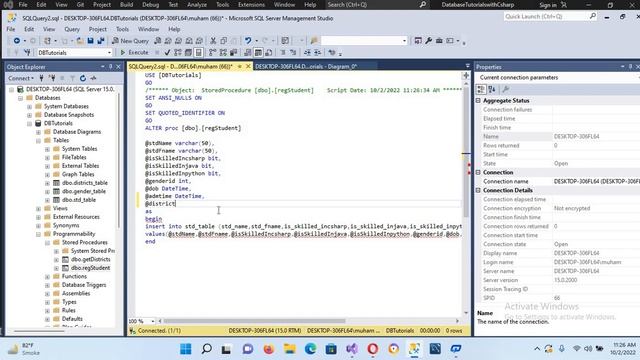Screen dimensions: 640x360
Task: Click Activity Monitor icon in Object Explorer toolbar
Action: (x=93, y=78)
